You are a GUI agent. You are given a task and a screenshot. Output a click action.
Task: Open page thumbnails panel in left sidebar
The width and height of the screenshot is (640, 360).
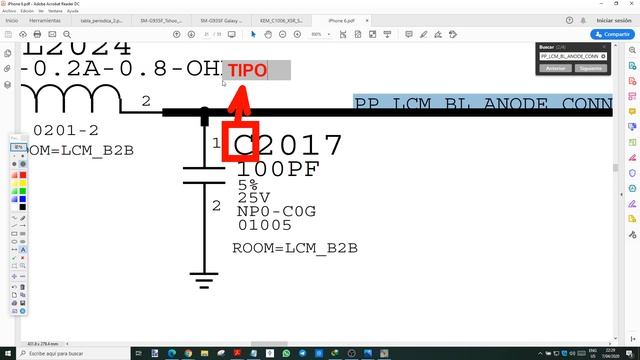(7, 53)
